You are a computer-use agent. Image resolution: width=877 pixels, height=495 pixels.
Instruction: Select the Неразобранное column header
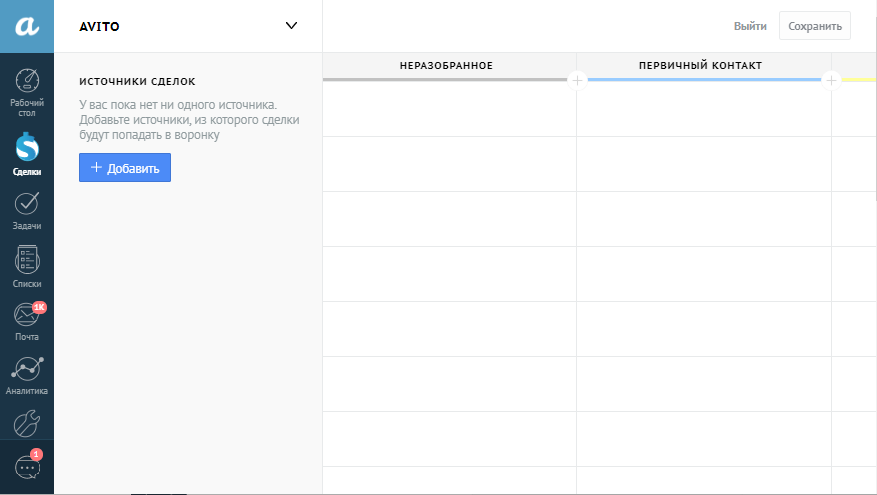tap(446, 65)
